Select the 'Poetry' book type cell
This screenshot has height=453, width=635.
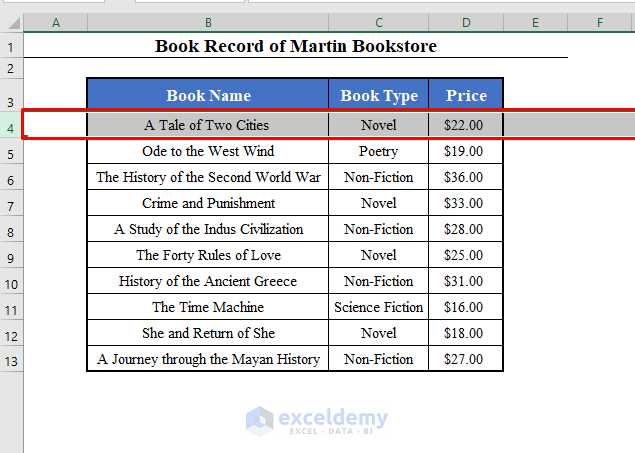pos(379,151)
